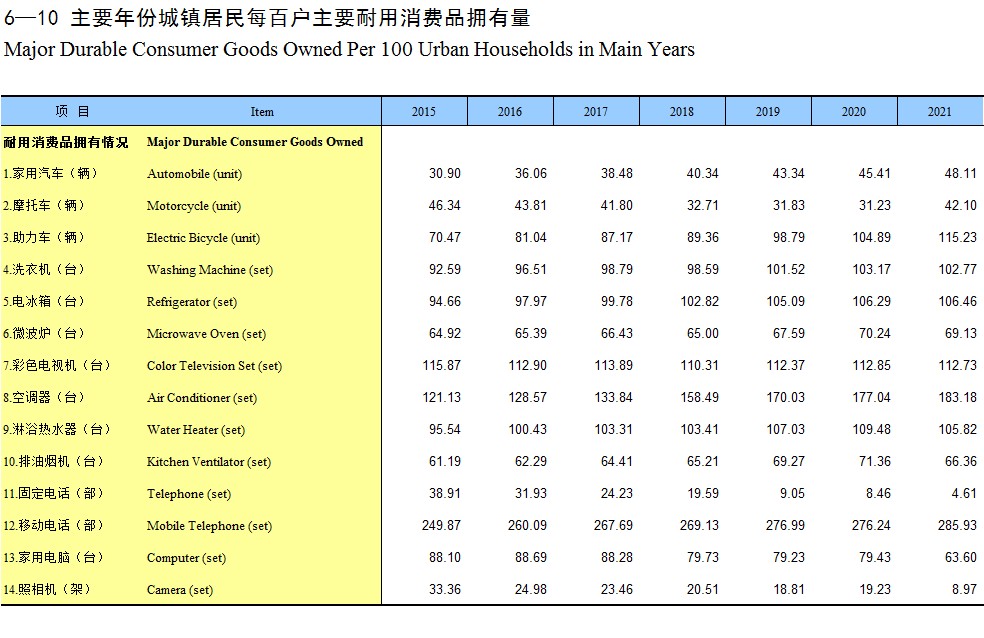Select the "Item" header cell
Viewport: 984px width, 638px height.
(x=262, y=112)
